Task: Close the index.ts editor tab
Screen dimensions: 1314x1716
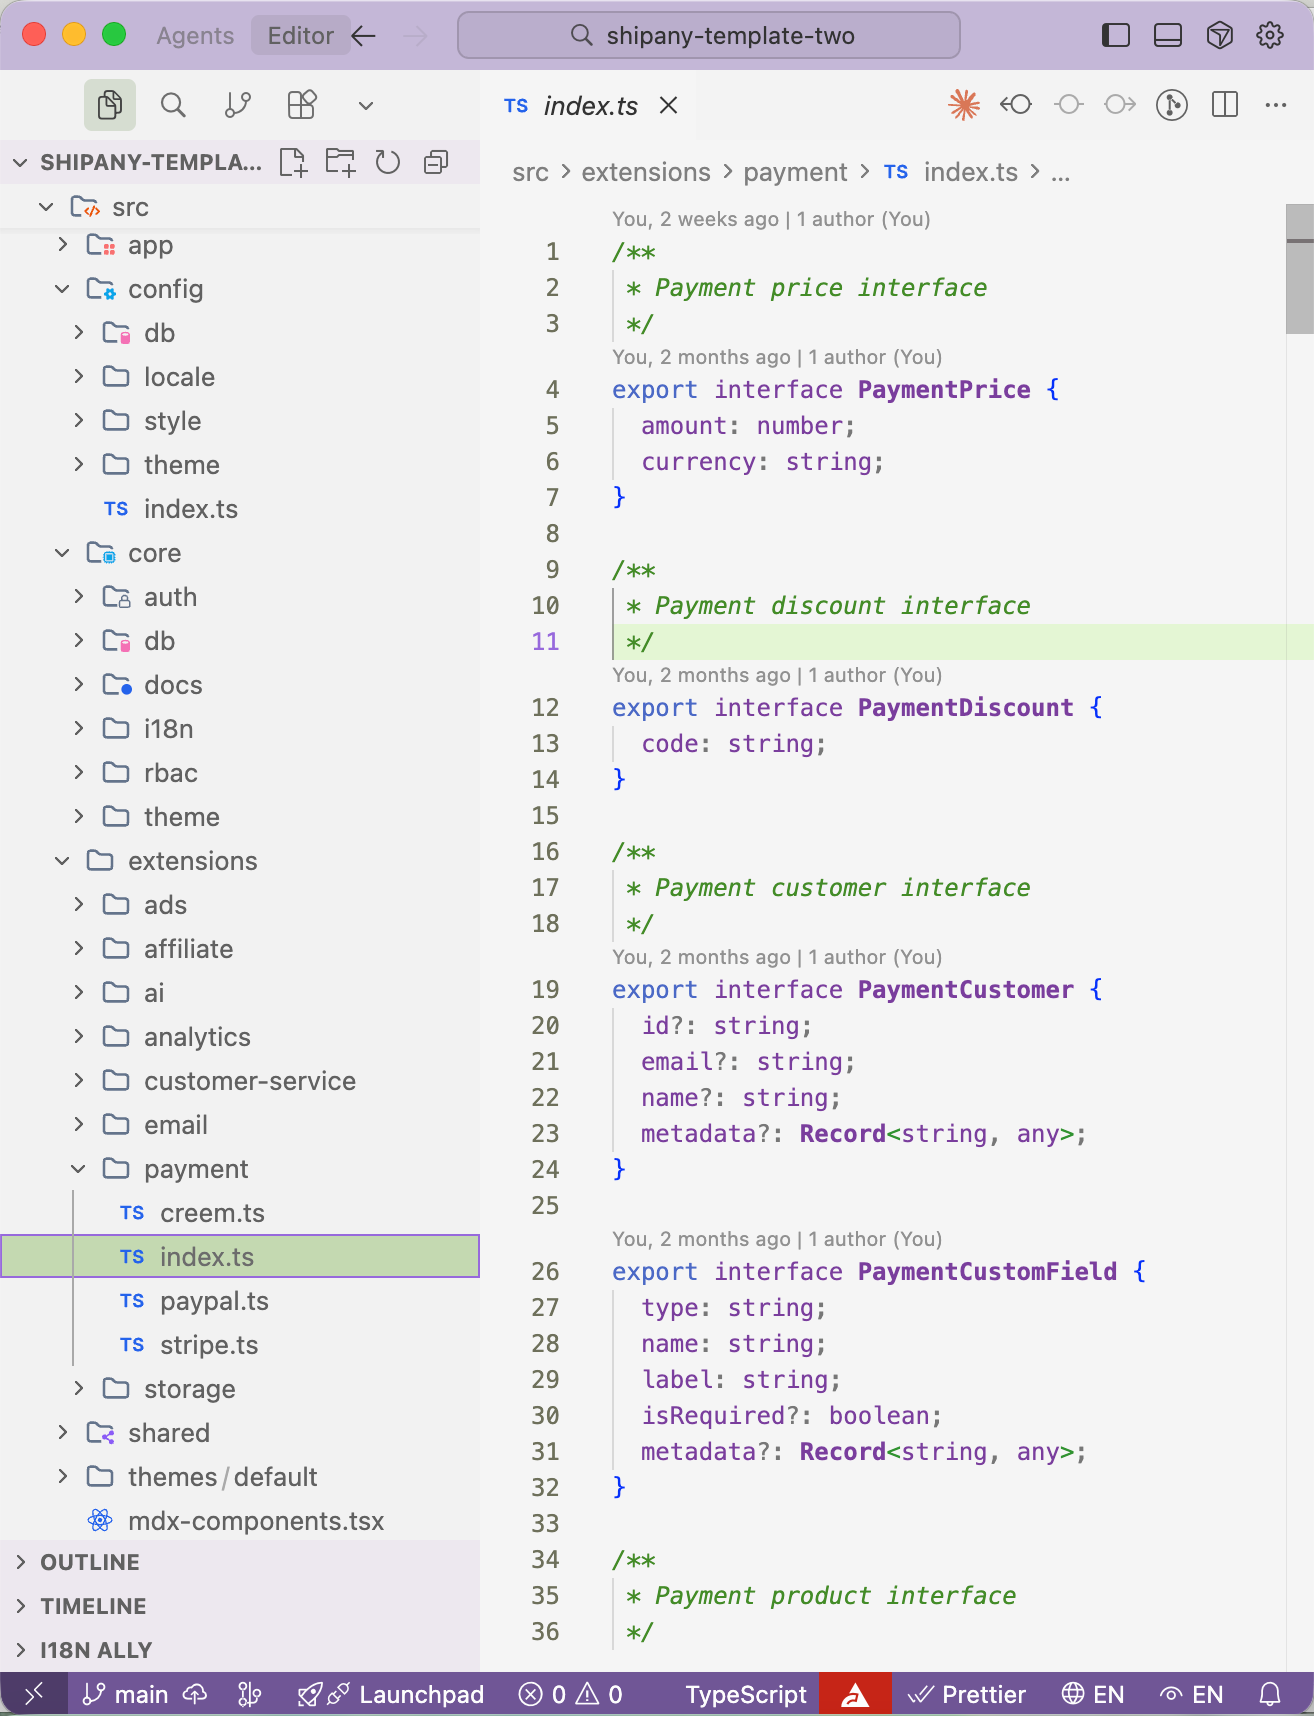Action: 669,105
